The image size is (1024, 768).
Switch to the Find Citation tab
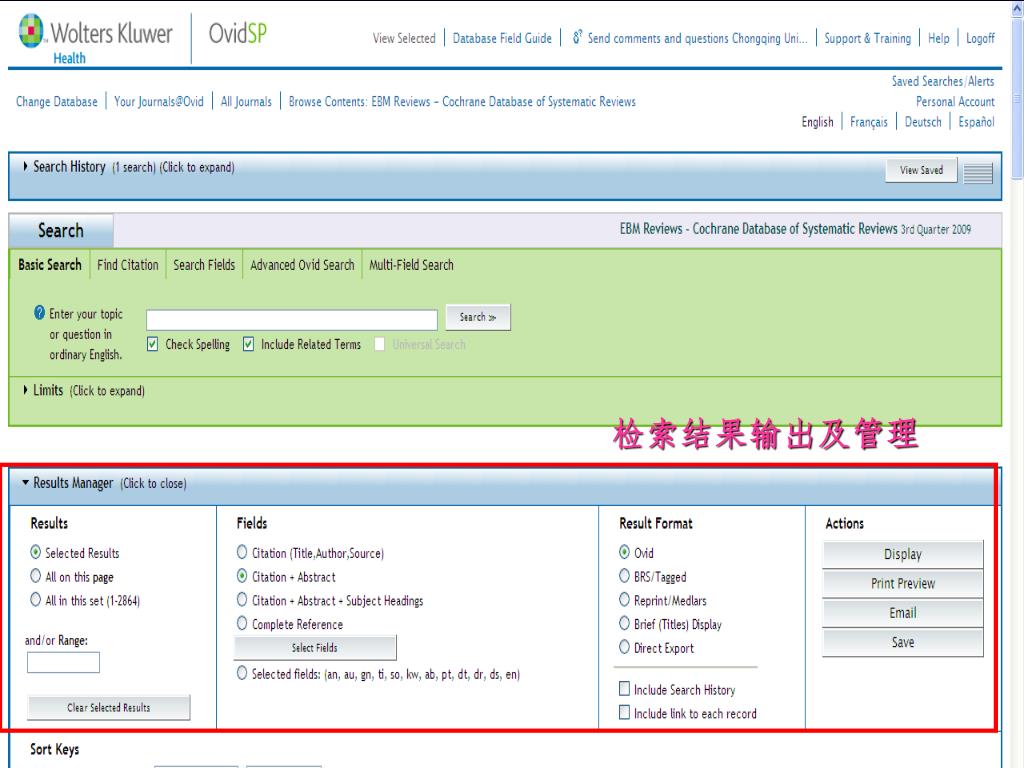pos(127,264)
